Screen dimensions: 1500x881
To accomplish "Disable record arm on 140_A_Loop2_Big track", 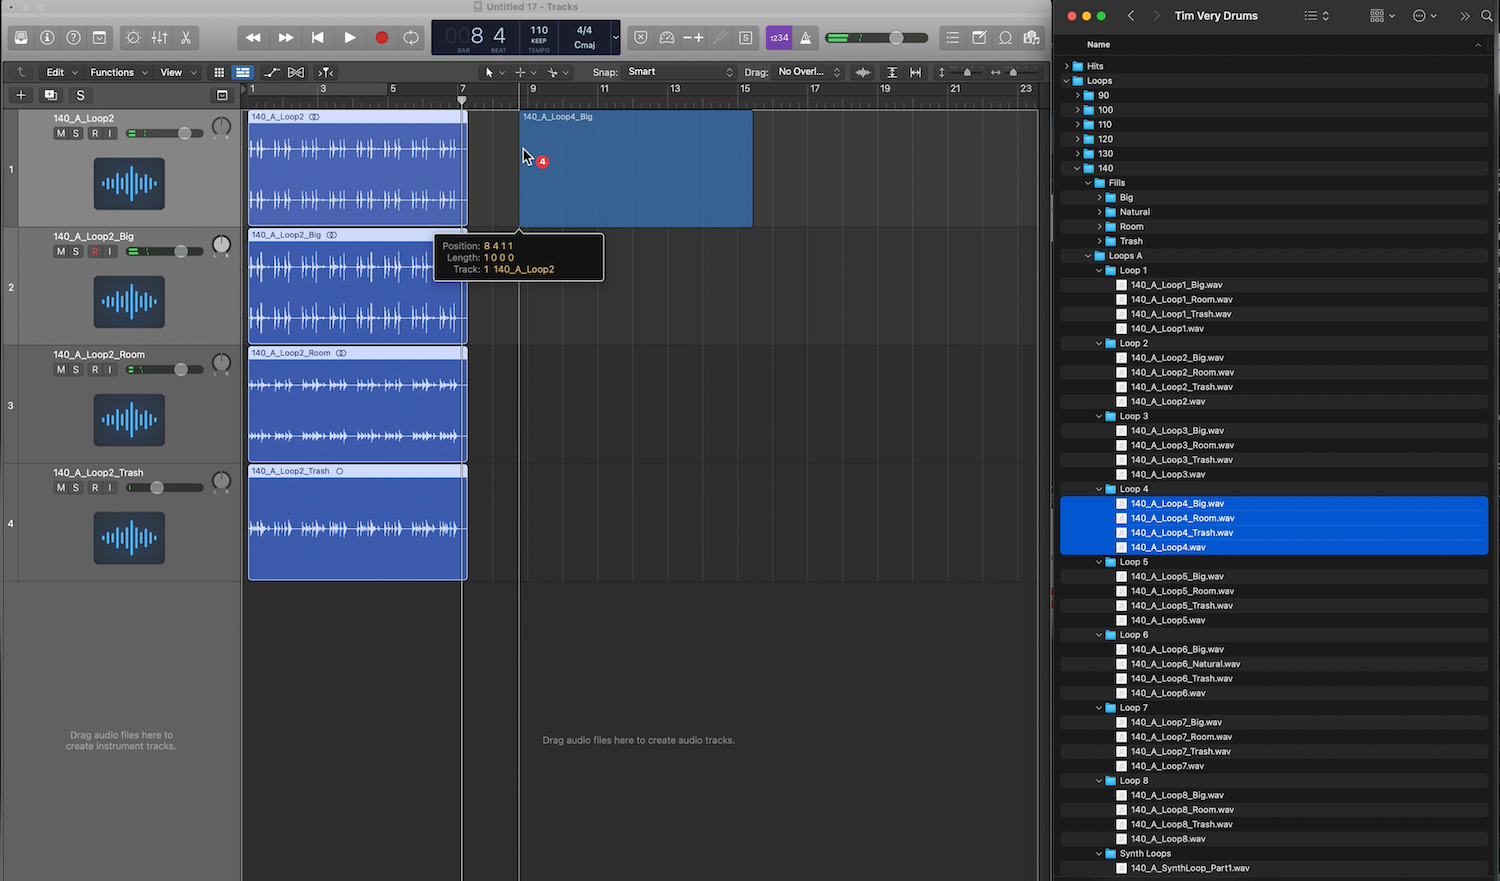I will pos(95,252).
